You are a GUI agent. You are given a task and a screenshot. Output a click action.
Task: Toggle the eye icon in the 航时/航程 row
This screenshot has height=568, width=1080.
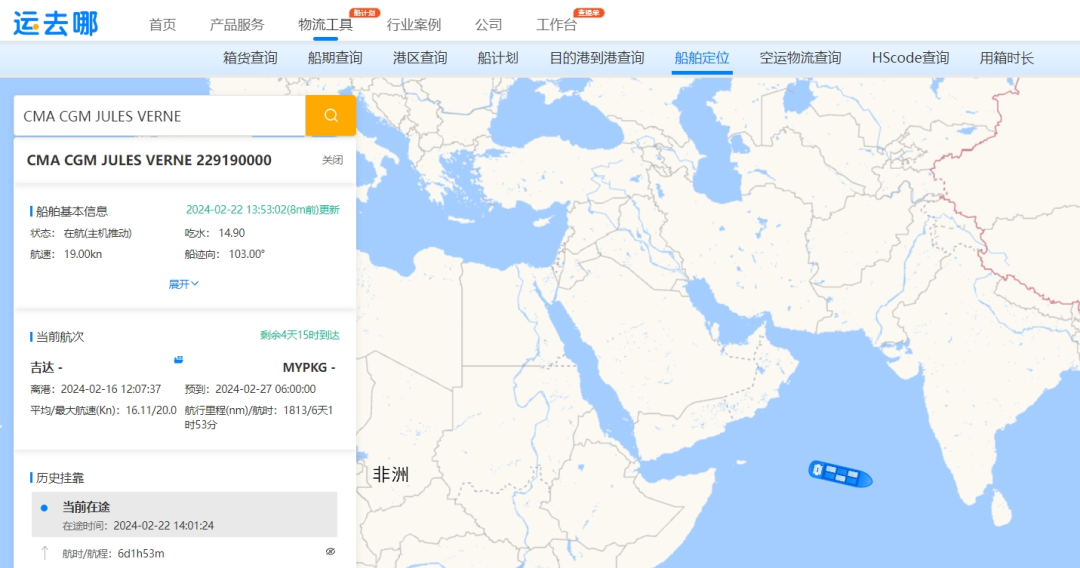click(331, 552)
